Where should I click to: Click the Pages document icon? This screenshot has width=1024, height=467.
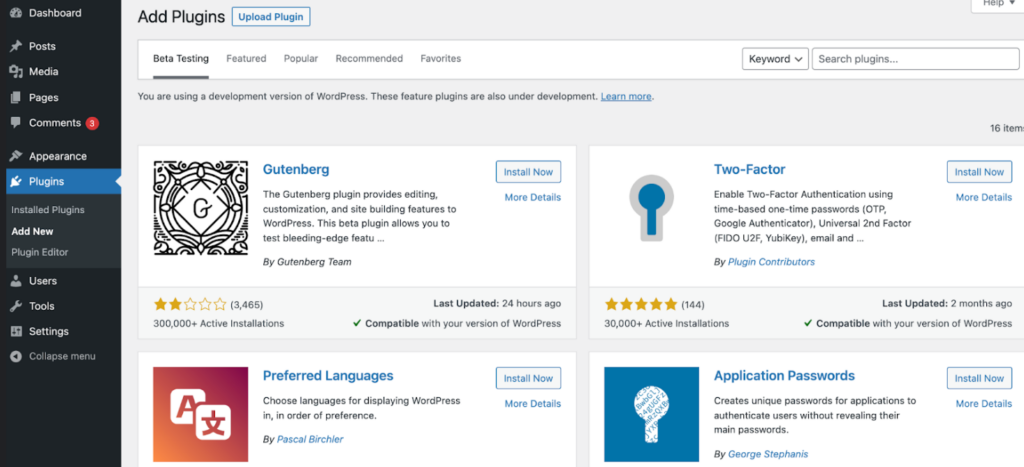(x=16, y=97)
